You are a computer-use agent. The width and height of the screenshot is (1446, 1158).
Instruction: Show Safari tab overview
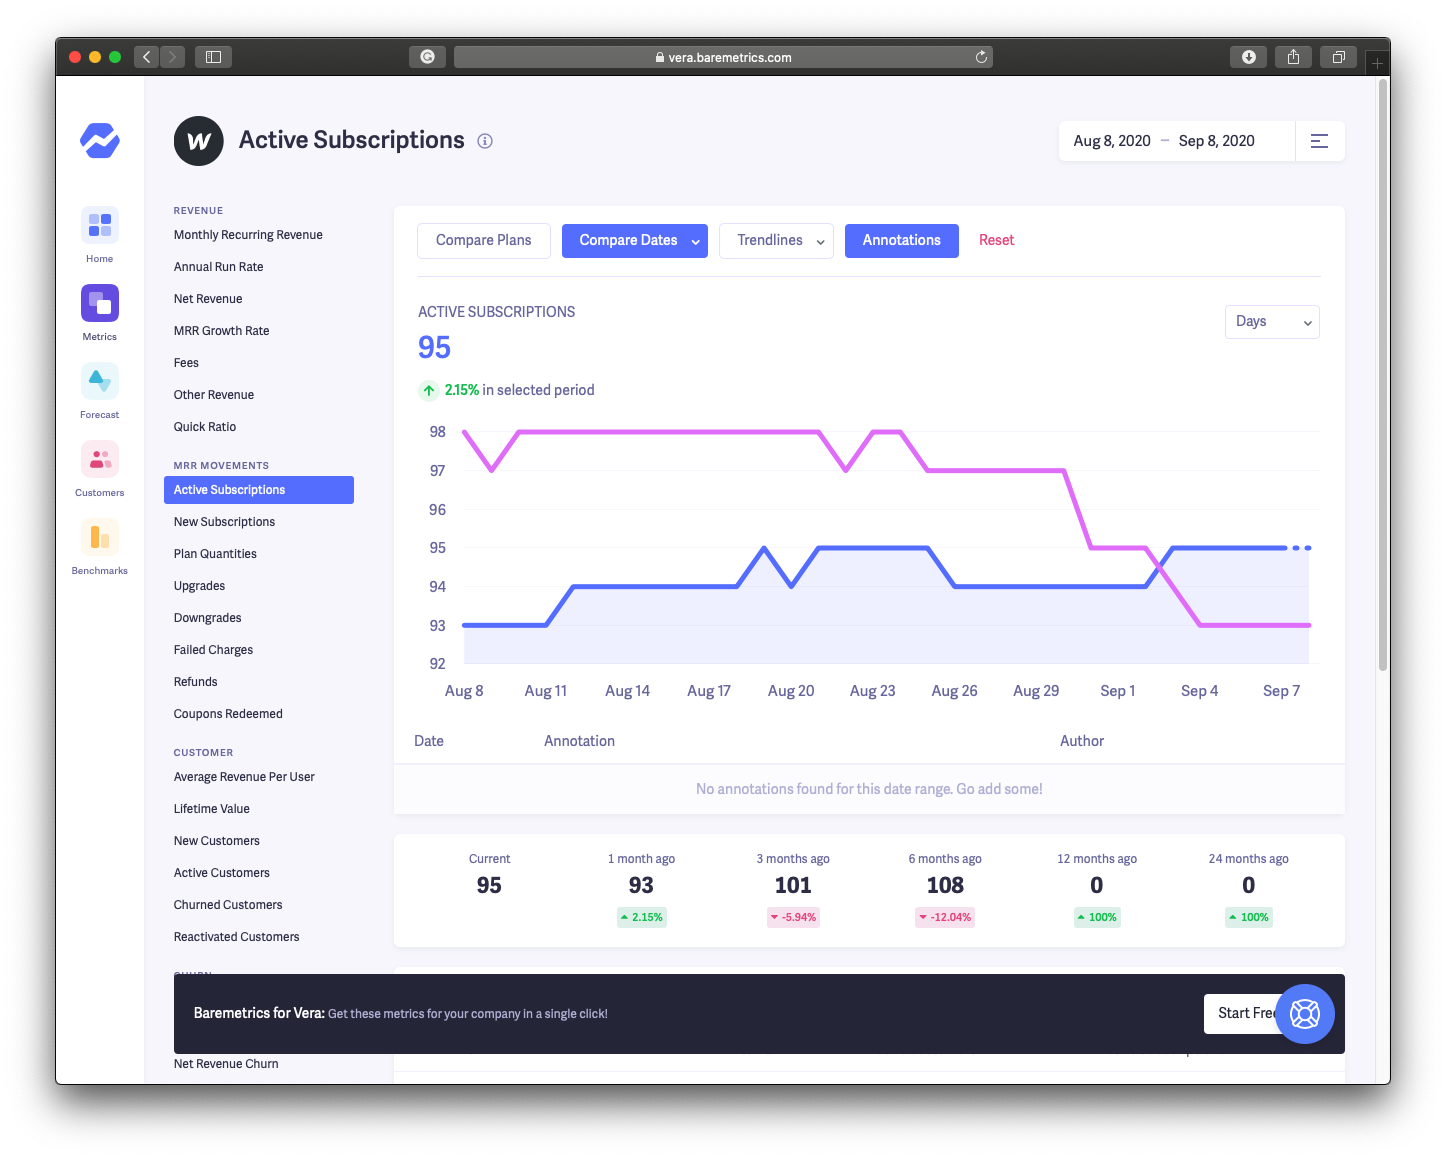(x=1338, y=57)
